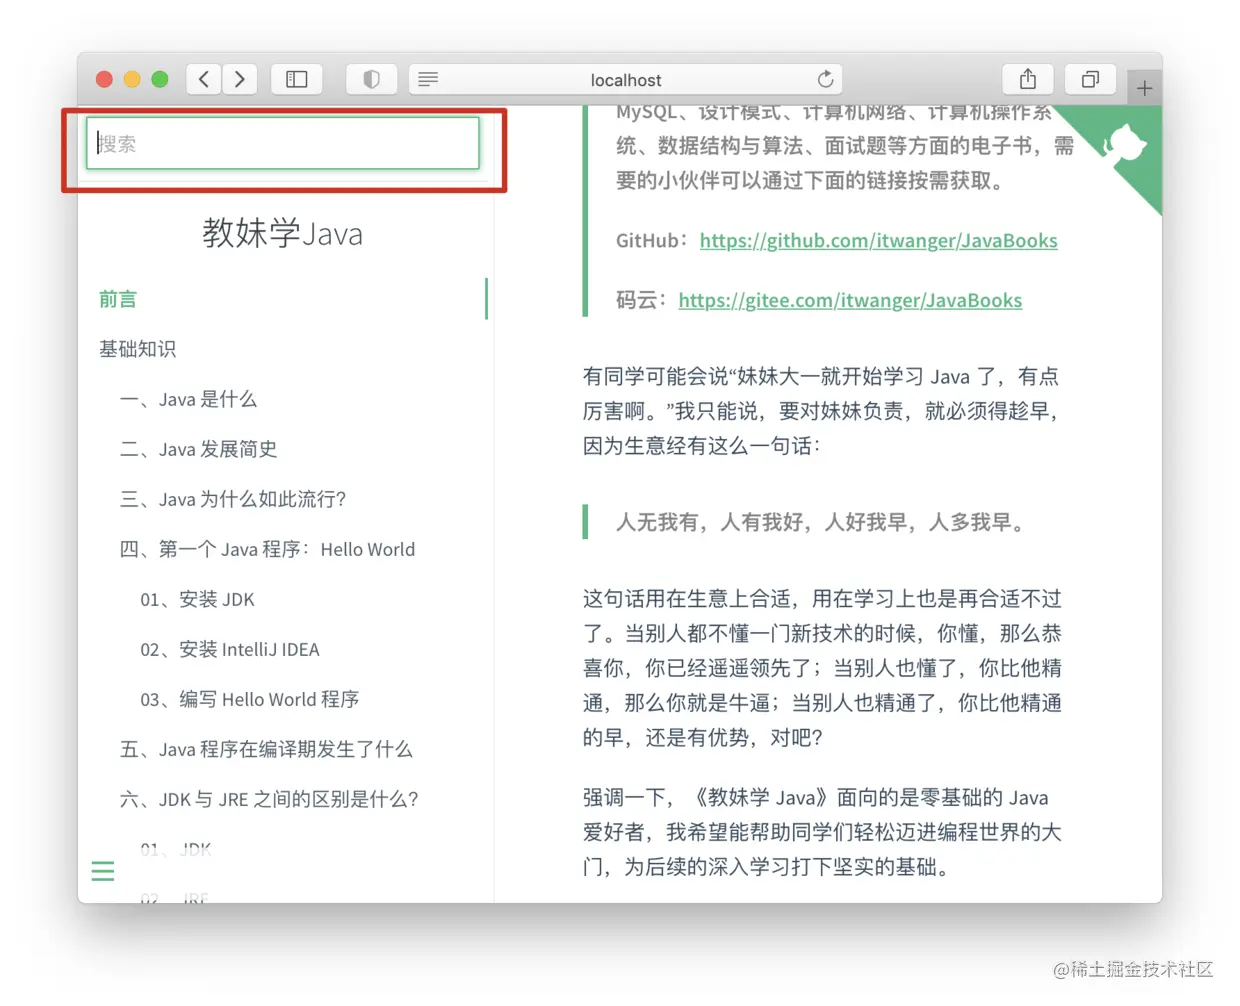Open 一、Java 是什么 chapter
This screenshot has height=1006, width=1240.
[x=188, y=399]
